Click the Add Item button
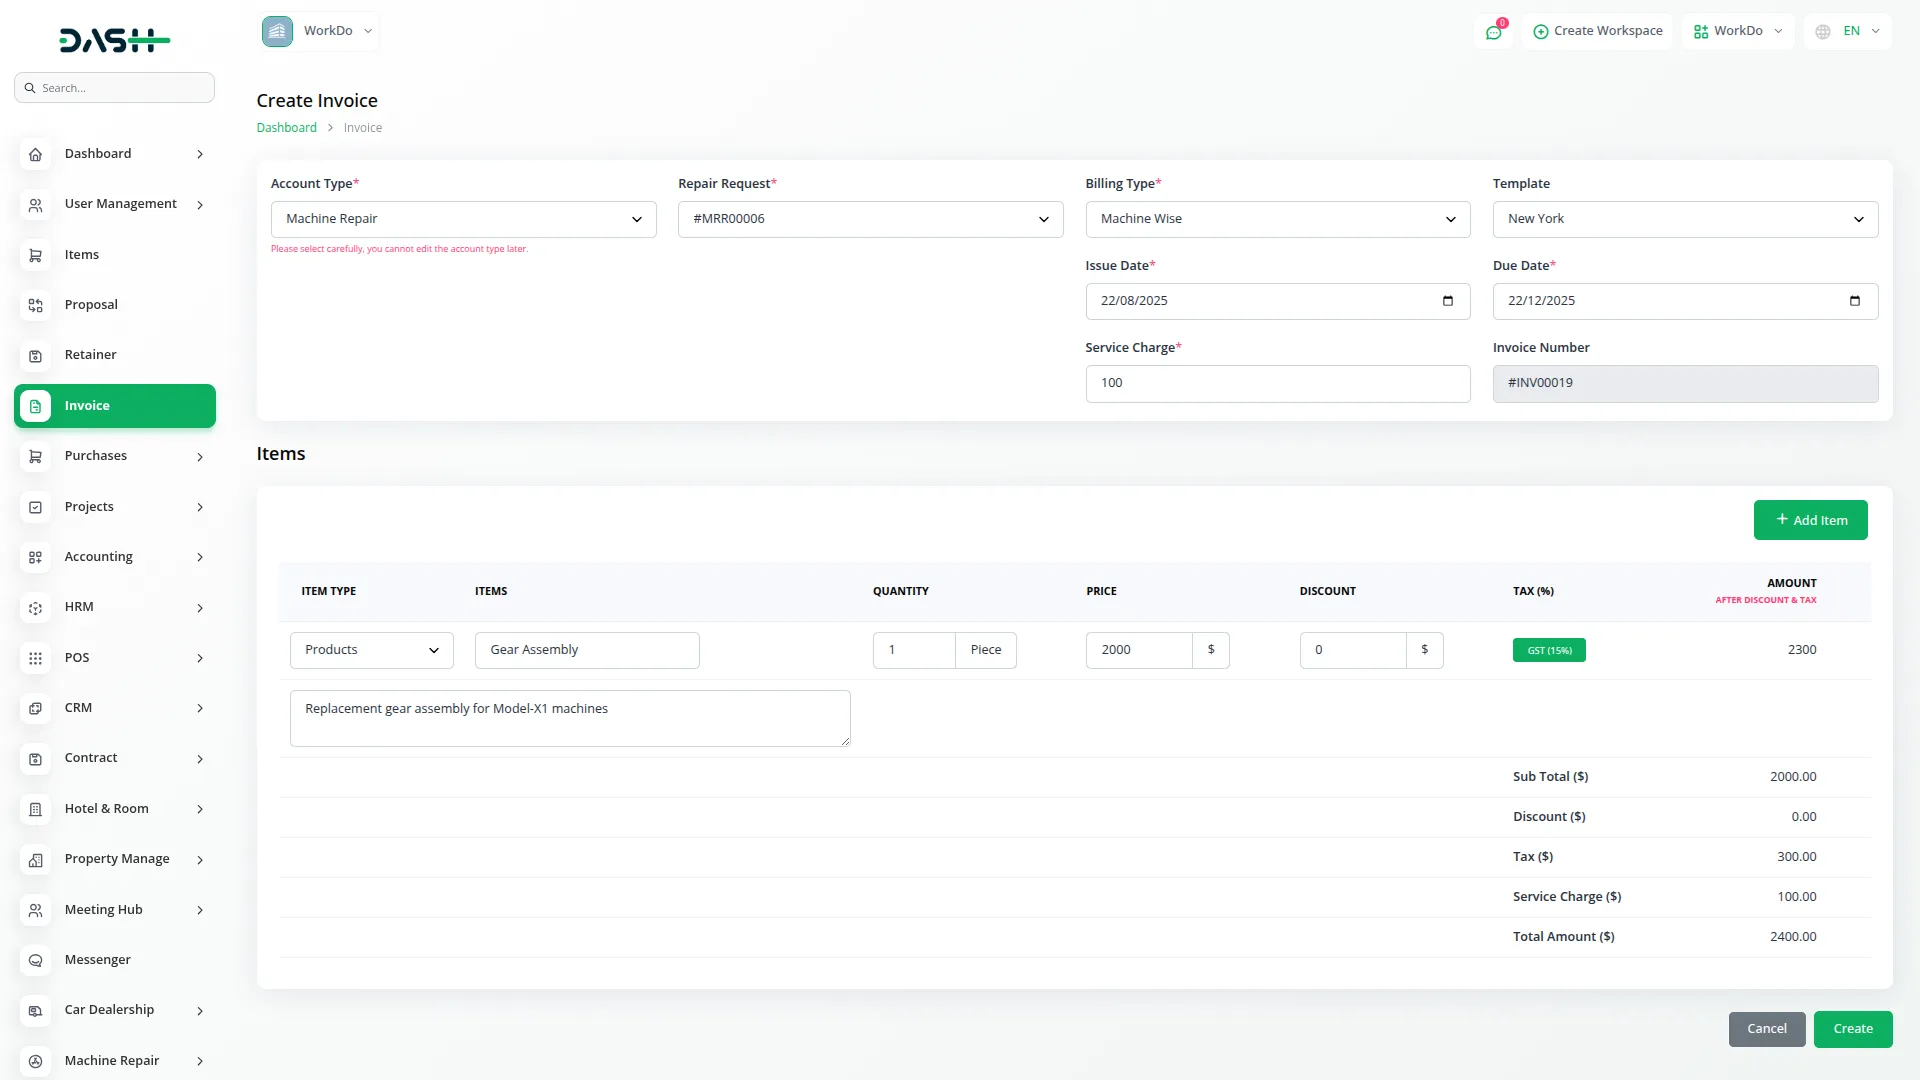The width and height of the screenshot is (1920, 1080). pyautogui.click(x=1810, y=520)
